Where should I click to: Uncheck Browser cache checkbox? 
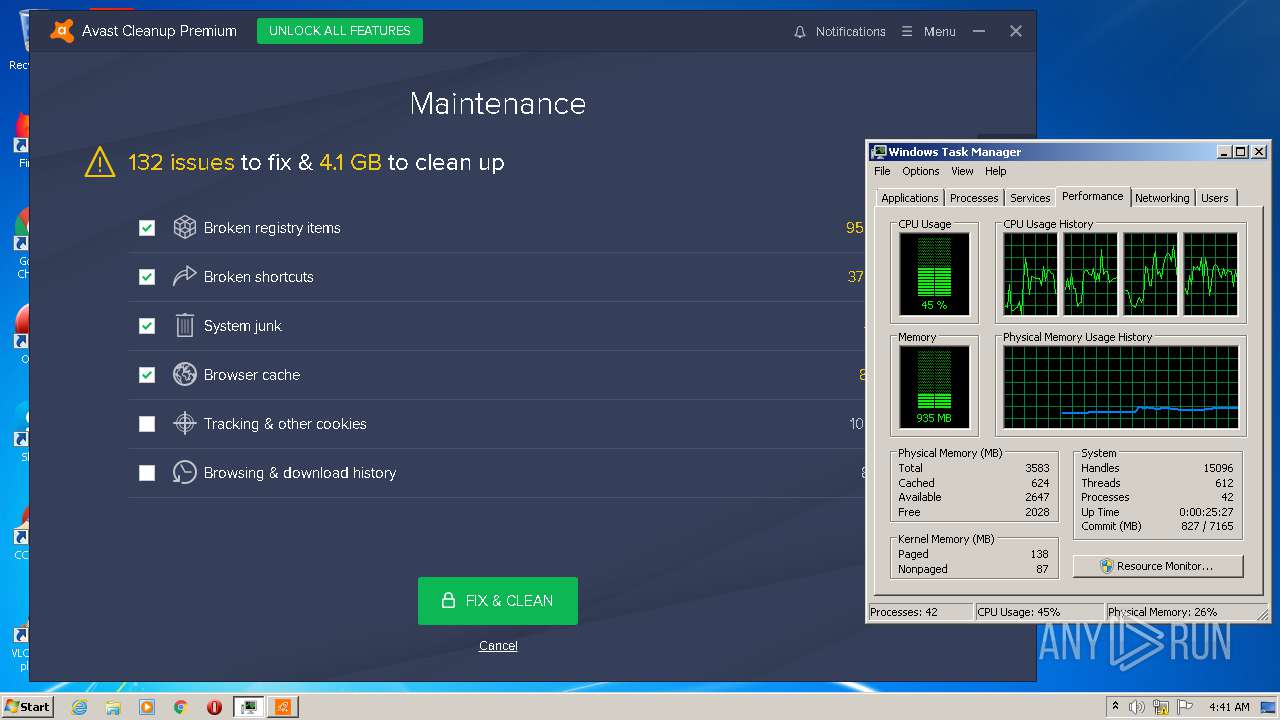[x=147, y=375]
